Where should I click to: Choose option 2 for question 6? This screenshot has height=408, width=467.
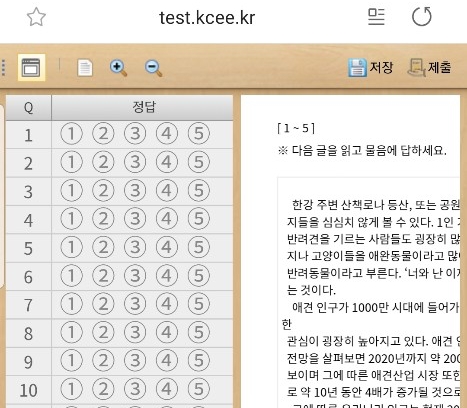point(103,276)
